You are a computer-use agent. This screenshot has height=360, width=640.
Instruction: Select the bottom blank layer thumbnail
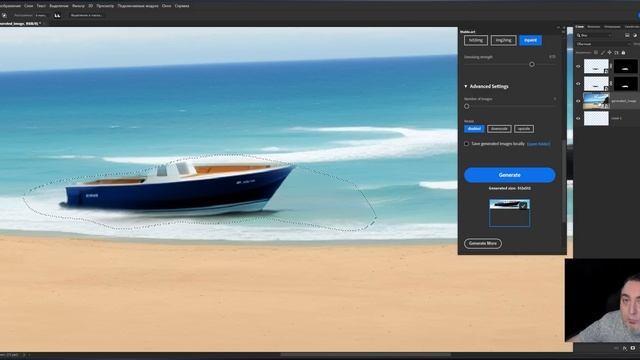596,118
